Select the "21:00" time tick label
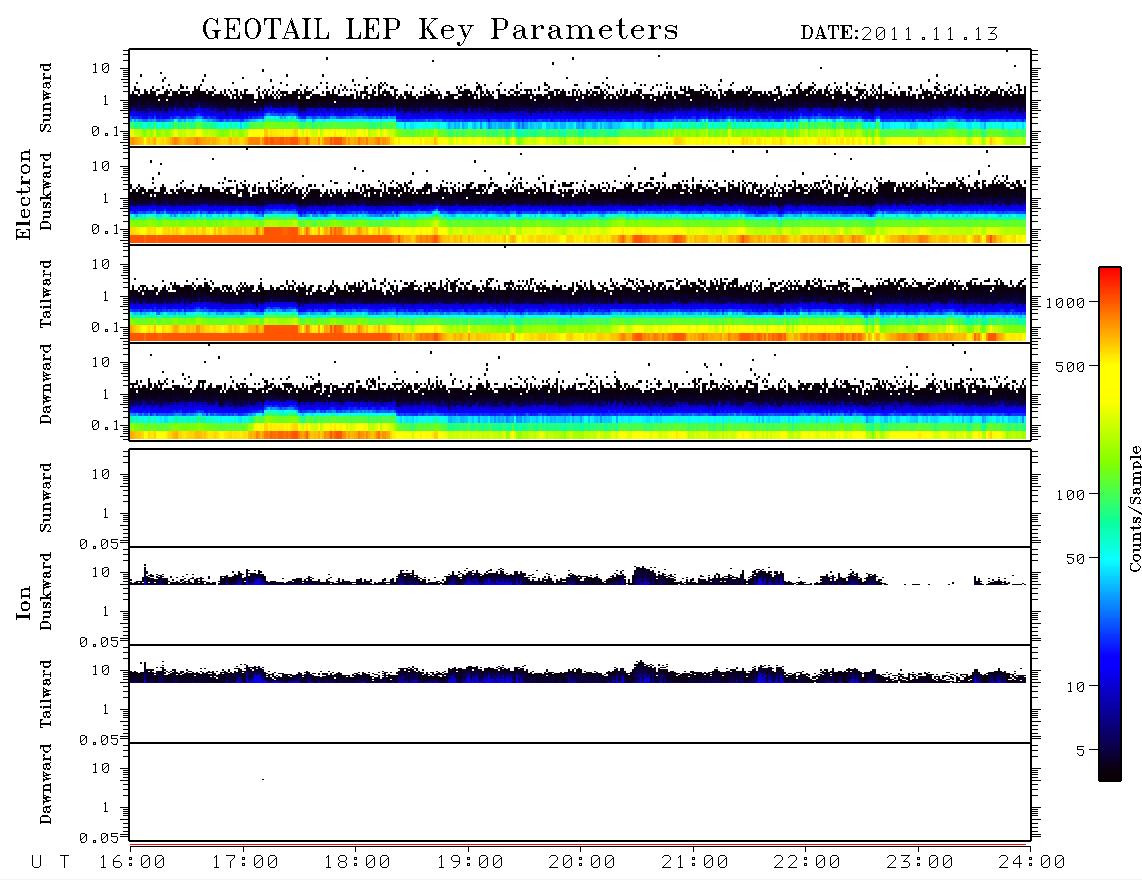The height and width of the screenshot is (880, 1142). click(x=695, y=863)
